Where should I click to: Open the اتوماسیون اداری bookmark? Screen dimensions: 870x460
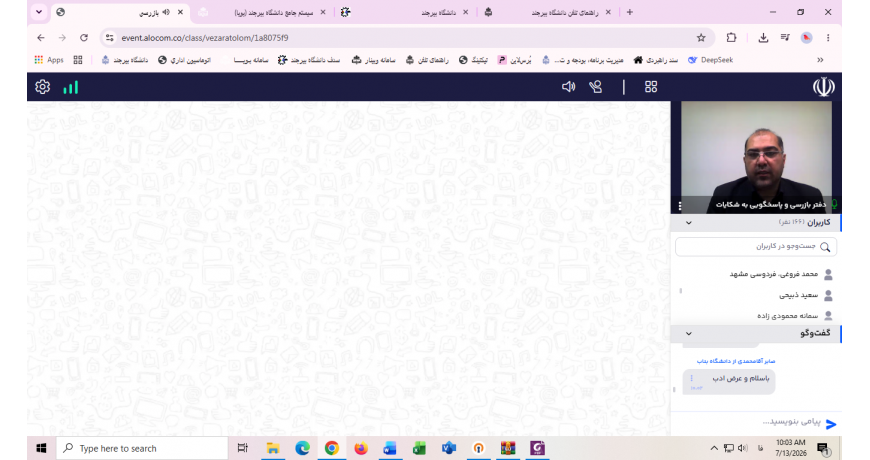coord(184,60)
